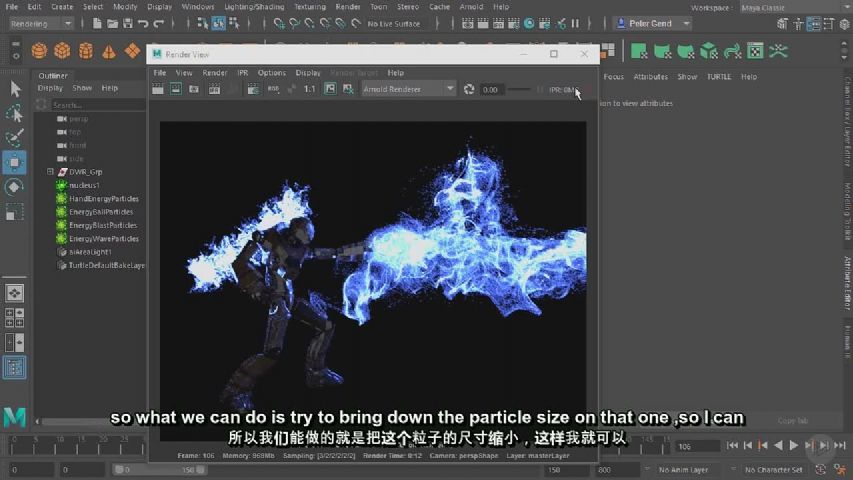Click the undo arrow icon
The height and width of the screenshot is (480, 853).
[143, 23]
